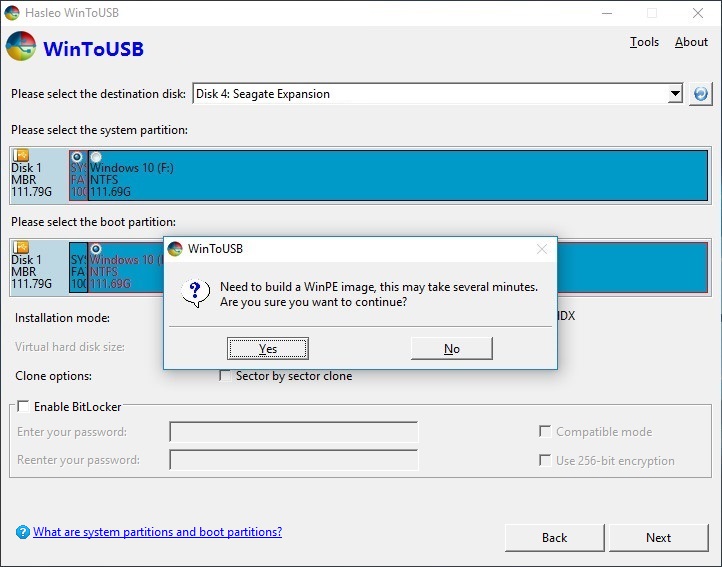The image size is (722, 567).
Task: Click the SYS FAT partition in boot list
Action: point(78,267)
